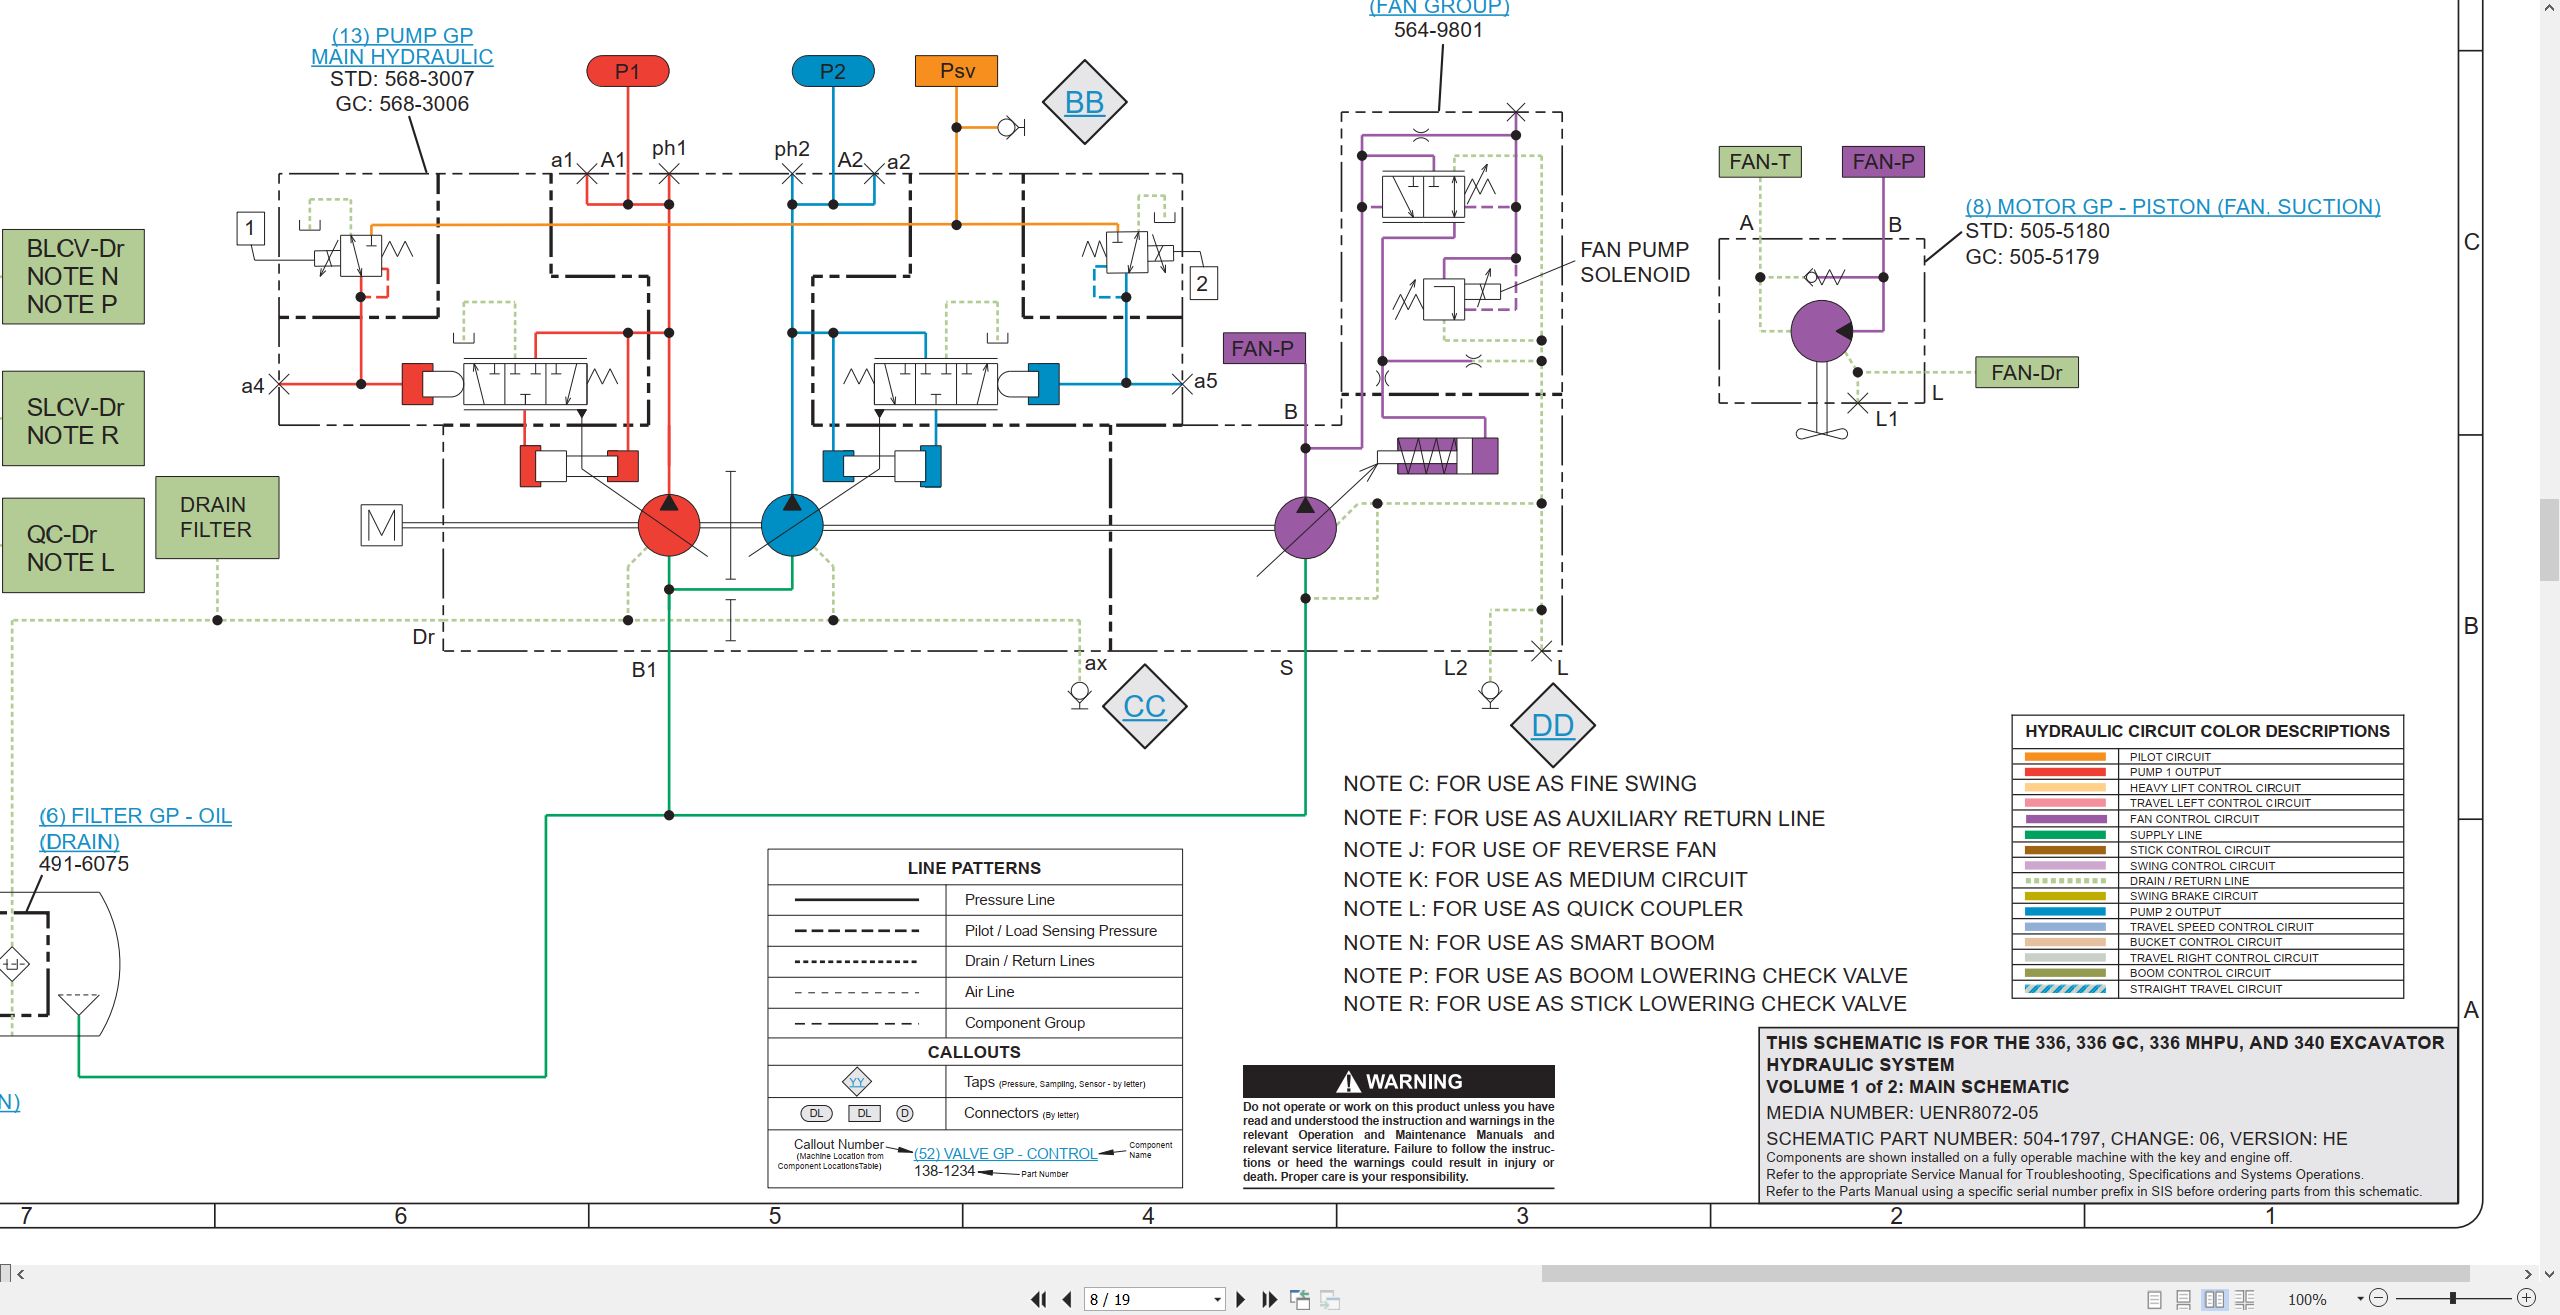Click the horizontal scrollbar thumb

click(2005, 1274)
